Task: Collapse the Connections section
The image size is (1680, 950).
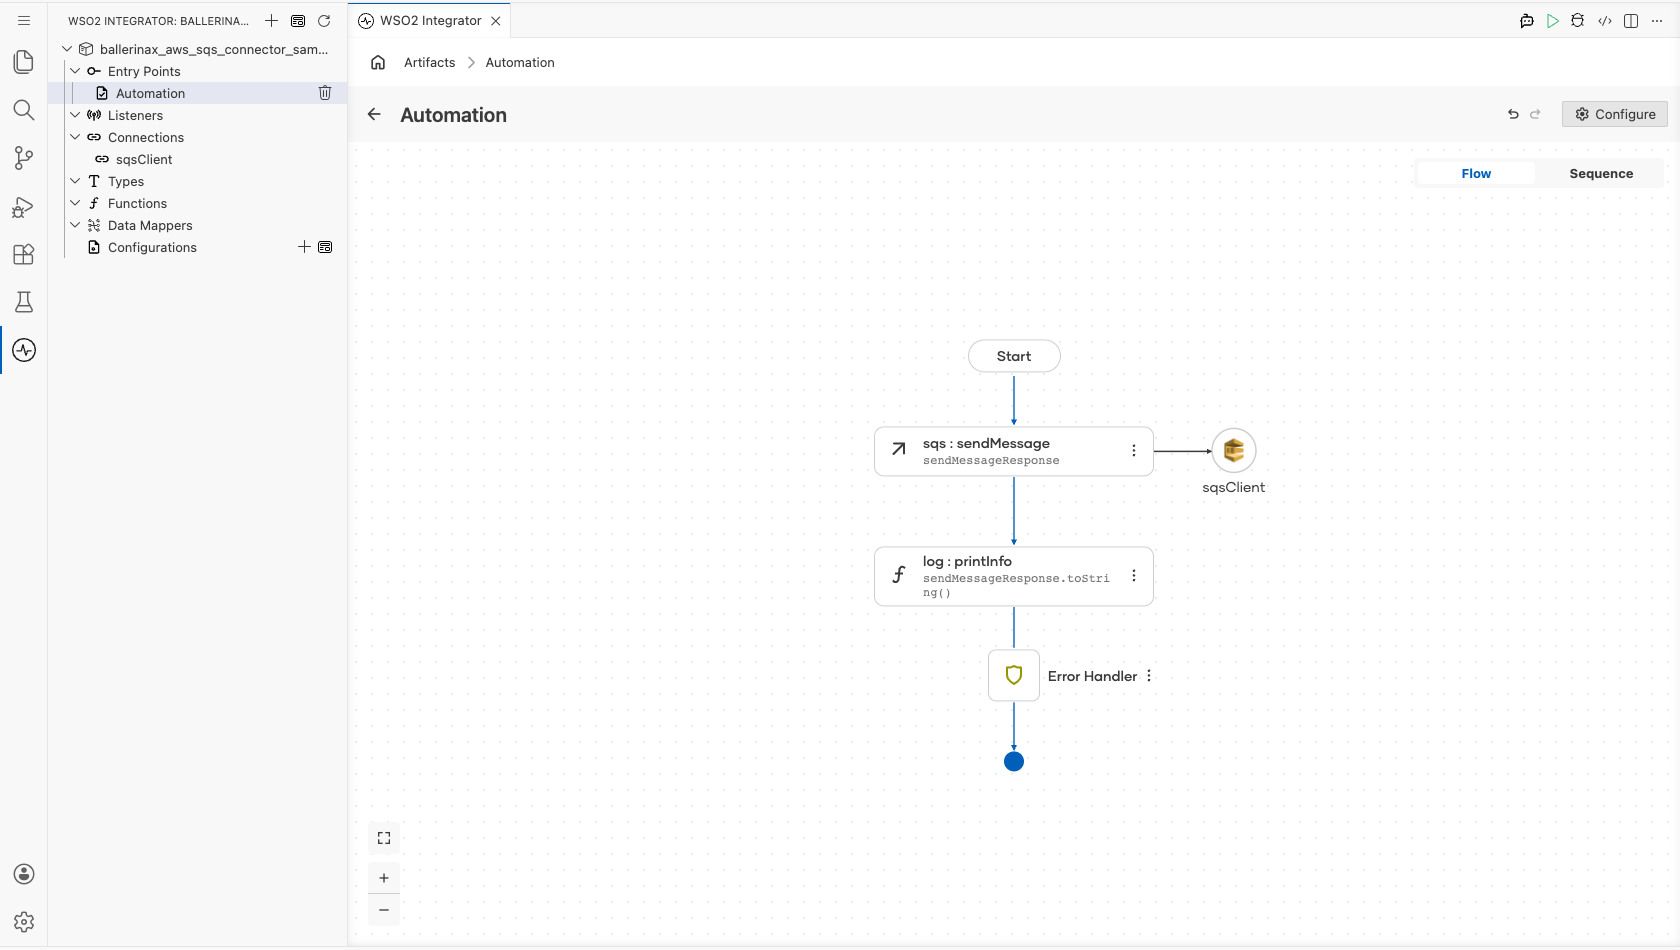Action: (75, 137)
